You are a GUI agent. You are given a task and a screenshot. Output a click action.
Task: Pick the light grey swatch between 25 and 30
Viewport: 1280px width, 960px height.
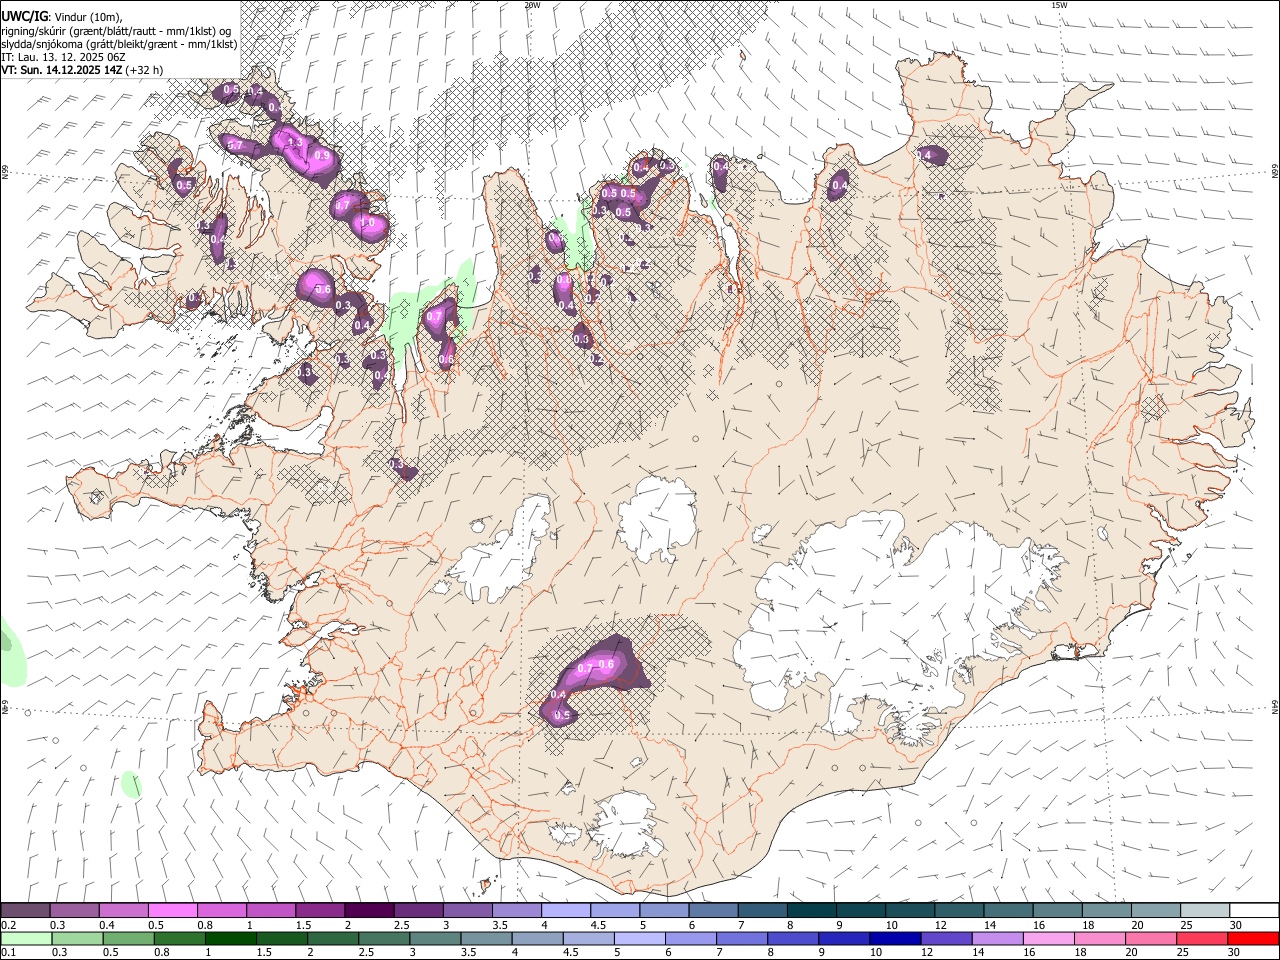click(x=1205, y=911)
